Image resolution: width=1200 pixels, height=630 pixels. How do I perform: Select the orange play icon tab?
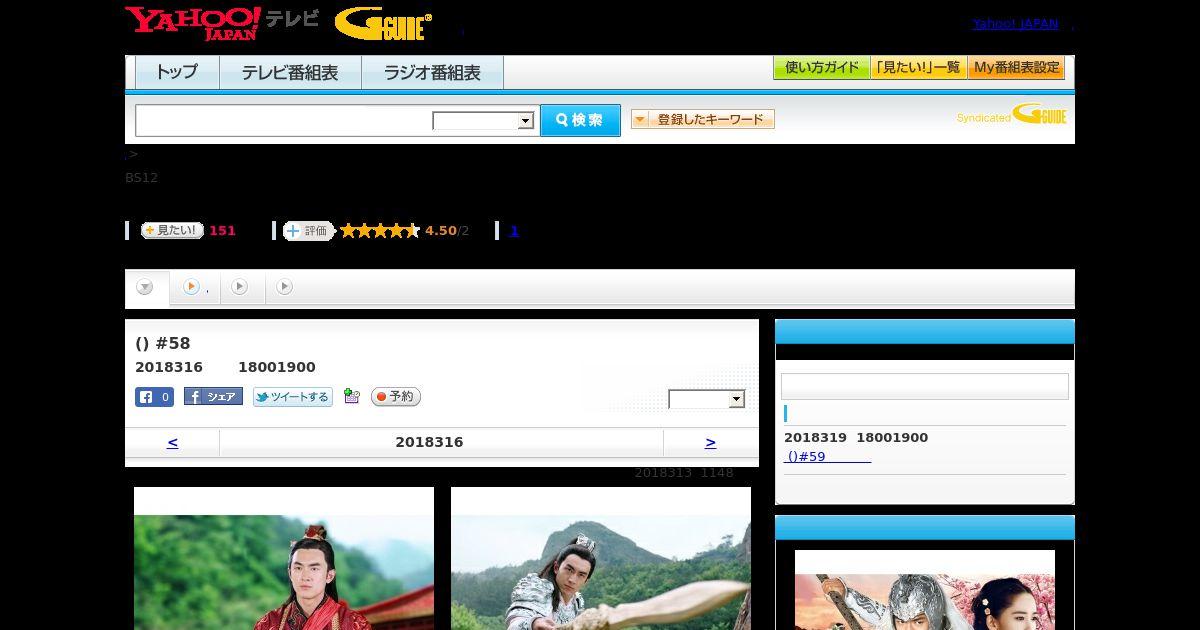[x=194, y=287]
